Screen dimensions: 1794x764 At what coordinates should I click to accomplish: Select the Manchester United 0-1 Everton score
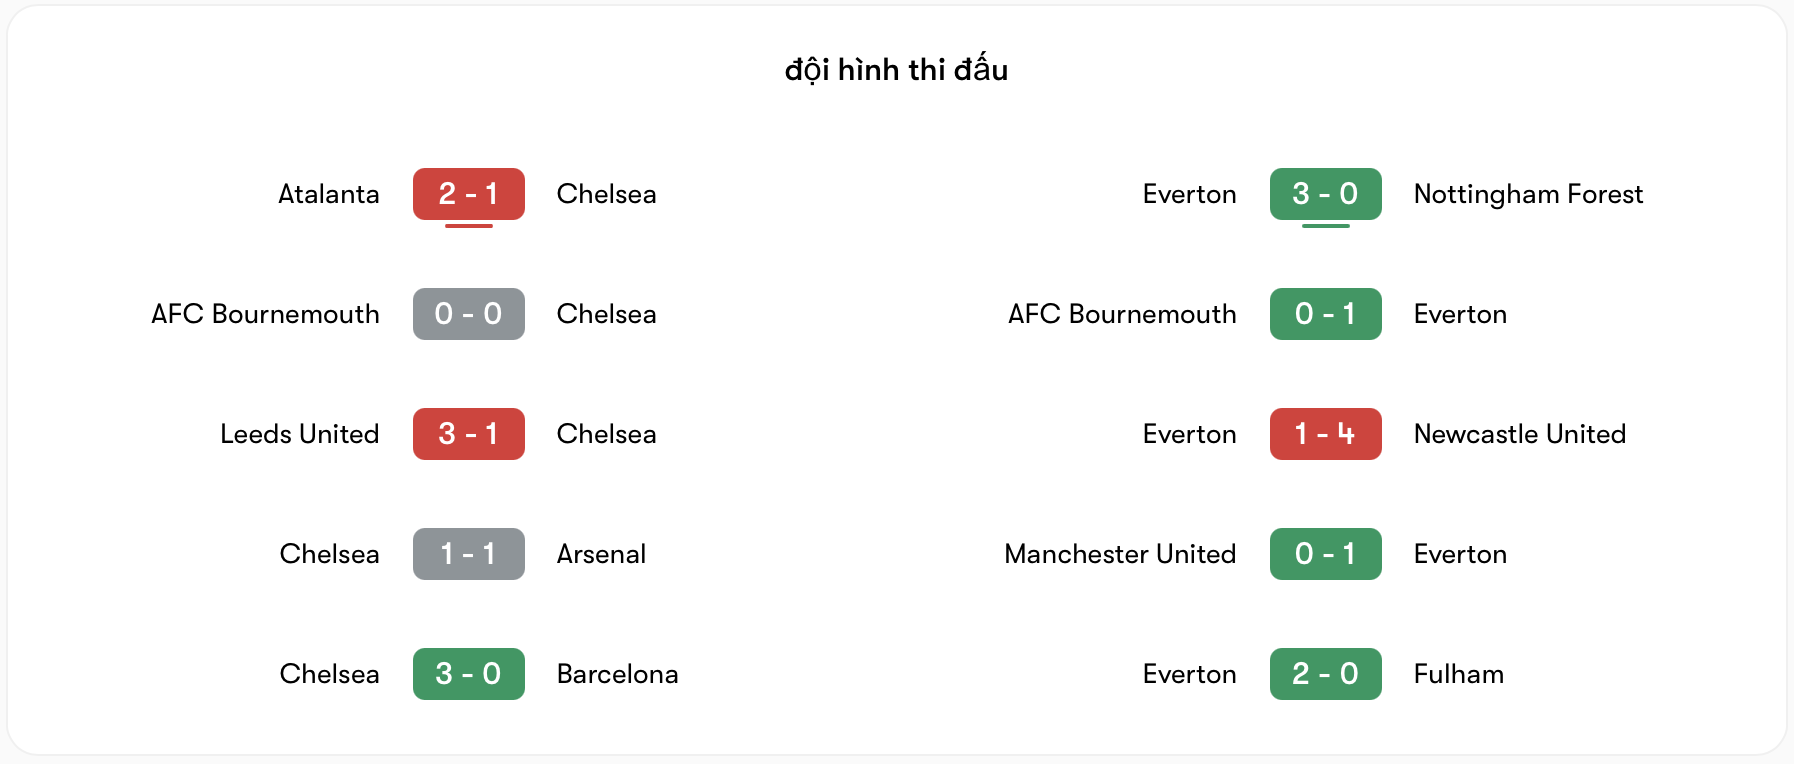(1325, 554)
